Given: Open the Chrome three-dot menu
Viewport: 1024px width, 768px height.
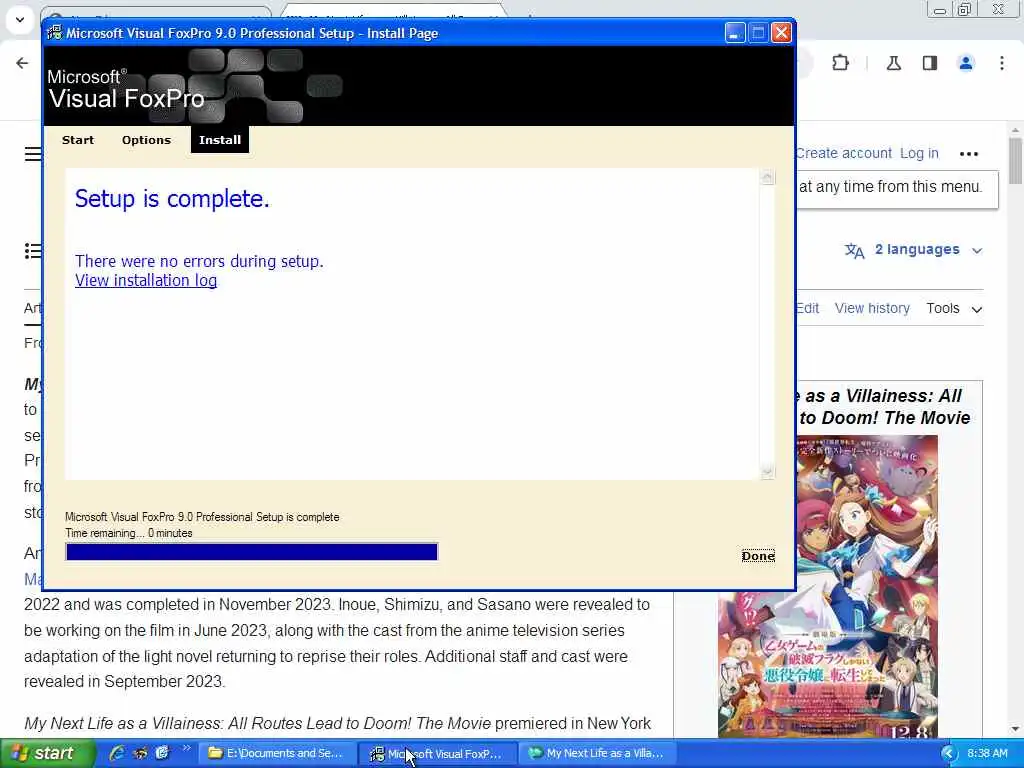Looking at the screenshot, I should (1002, 63).
